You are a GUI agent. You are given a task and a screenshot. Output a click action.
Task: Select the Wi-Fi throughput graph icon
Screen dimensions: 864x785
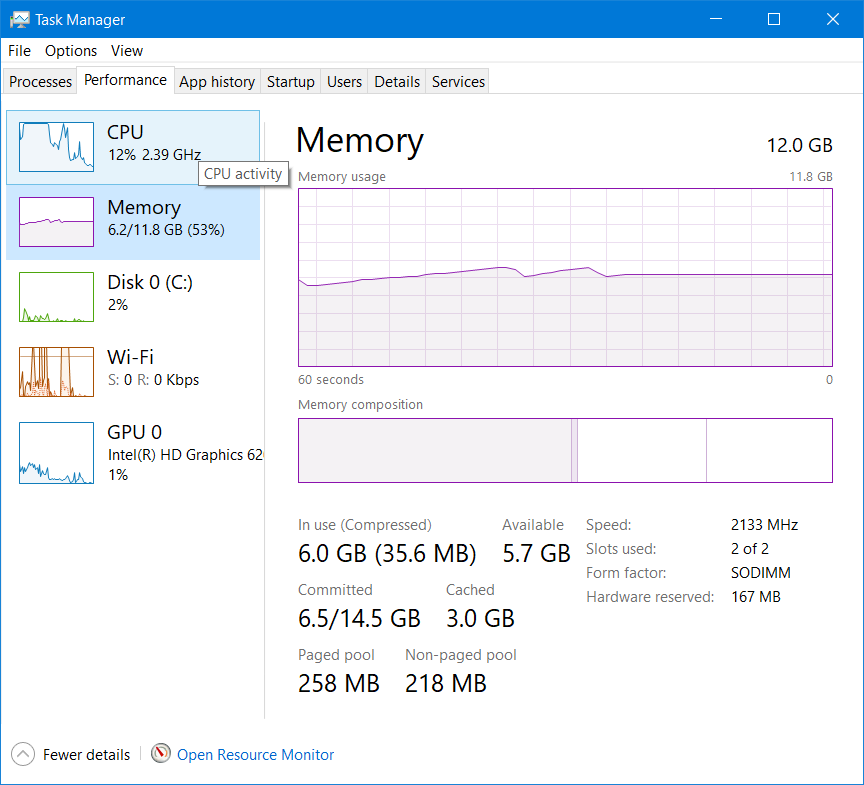56,371
